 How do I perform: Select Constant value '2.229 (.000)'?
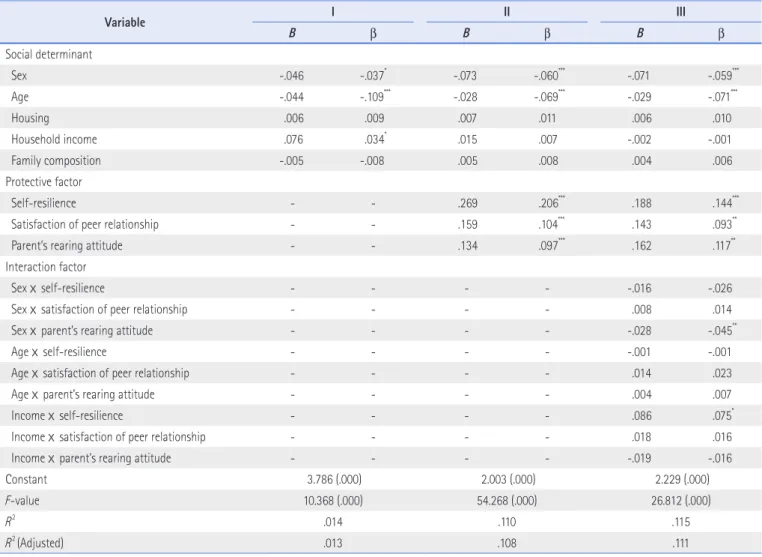point(682,480)
